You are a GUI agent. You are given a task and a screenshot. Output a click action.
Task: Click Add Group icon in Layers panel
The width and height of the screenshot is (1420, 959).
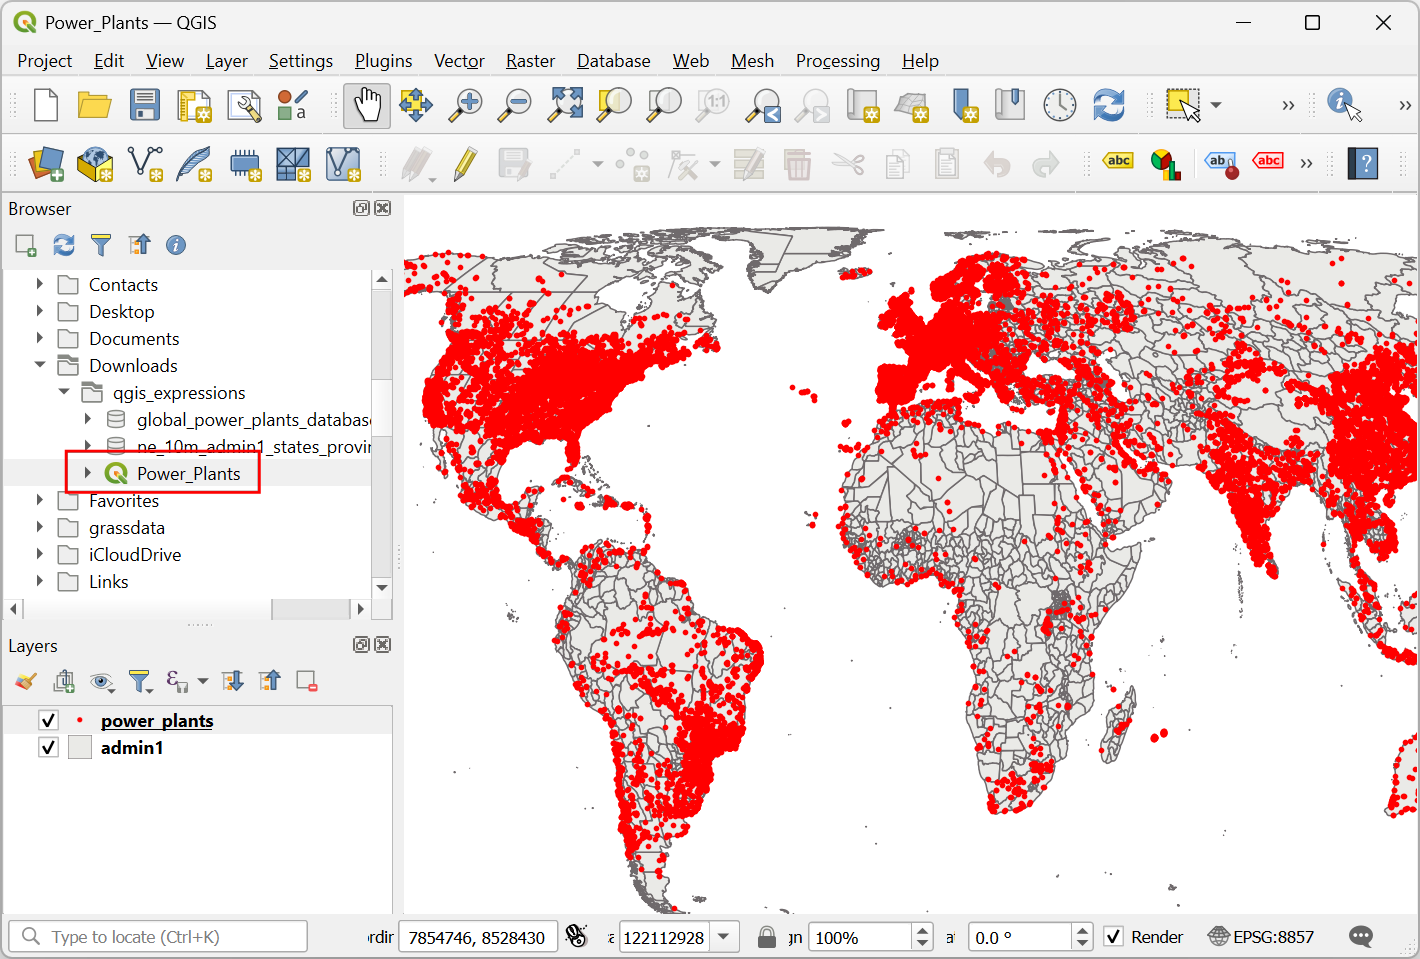(64, 682)
